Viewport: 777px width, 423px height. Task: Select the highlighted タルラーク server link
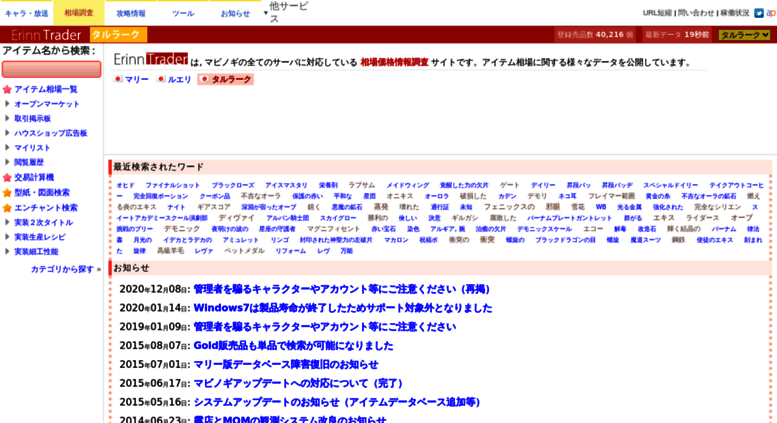[x=231, y=79]
